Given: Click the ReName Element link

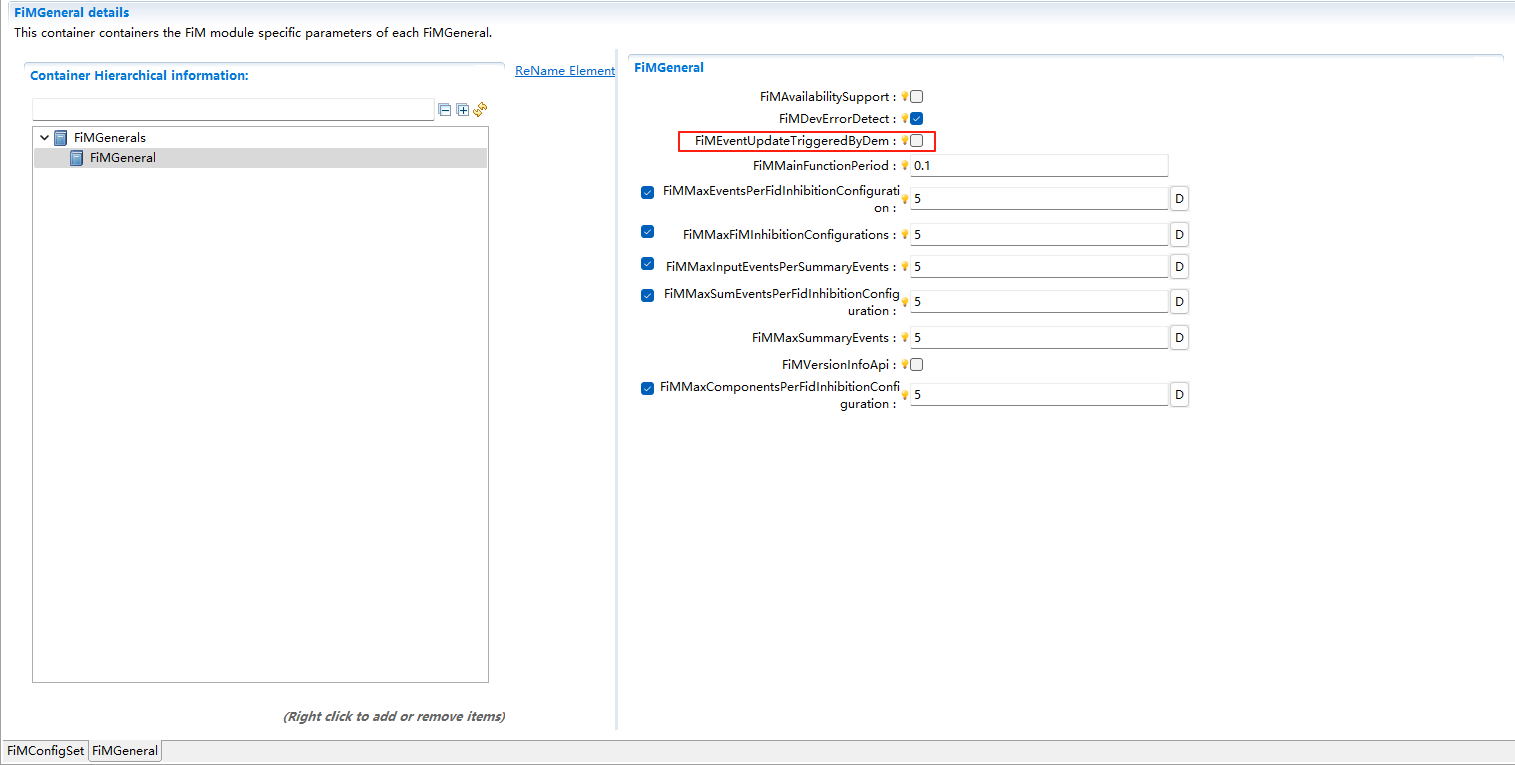Looking at the screenshot, I should 564,71.
